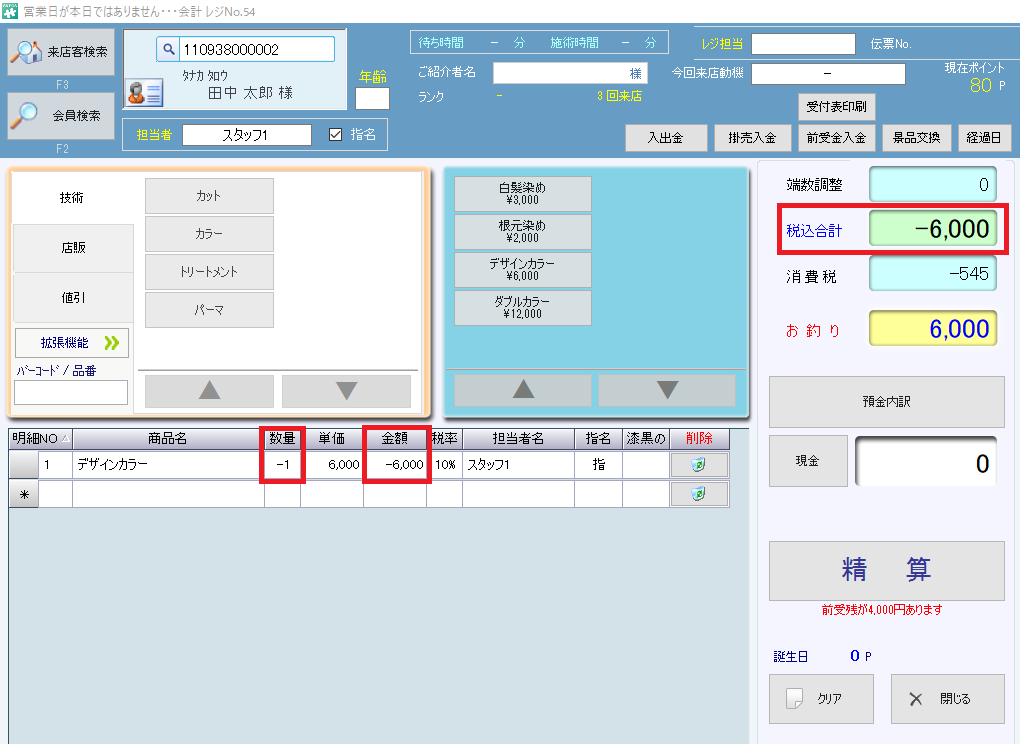1020x744 pixels.
Task: Click the customer card icon beside 田中 太郎
Action: 145,93
